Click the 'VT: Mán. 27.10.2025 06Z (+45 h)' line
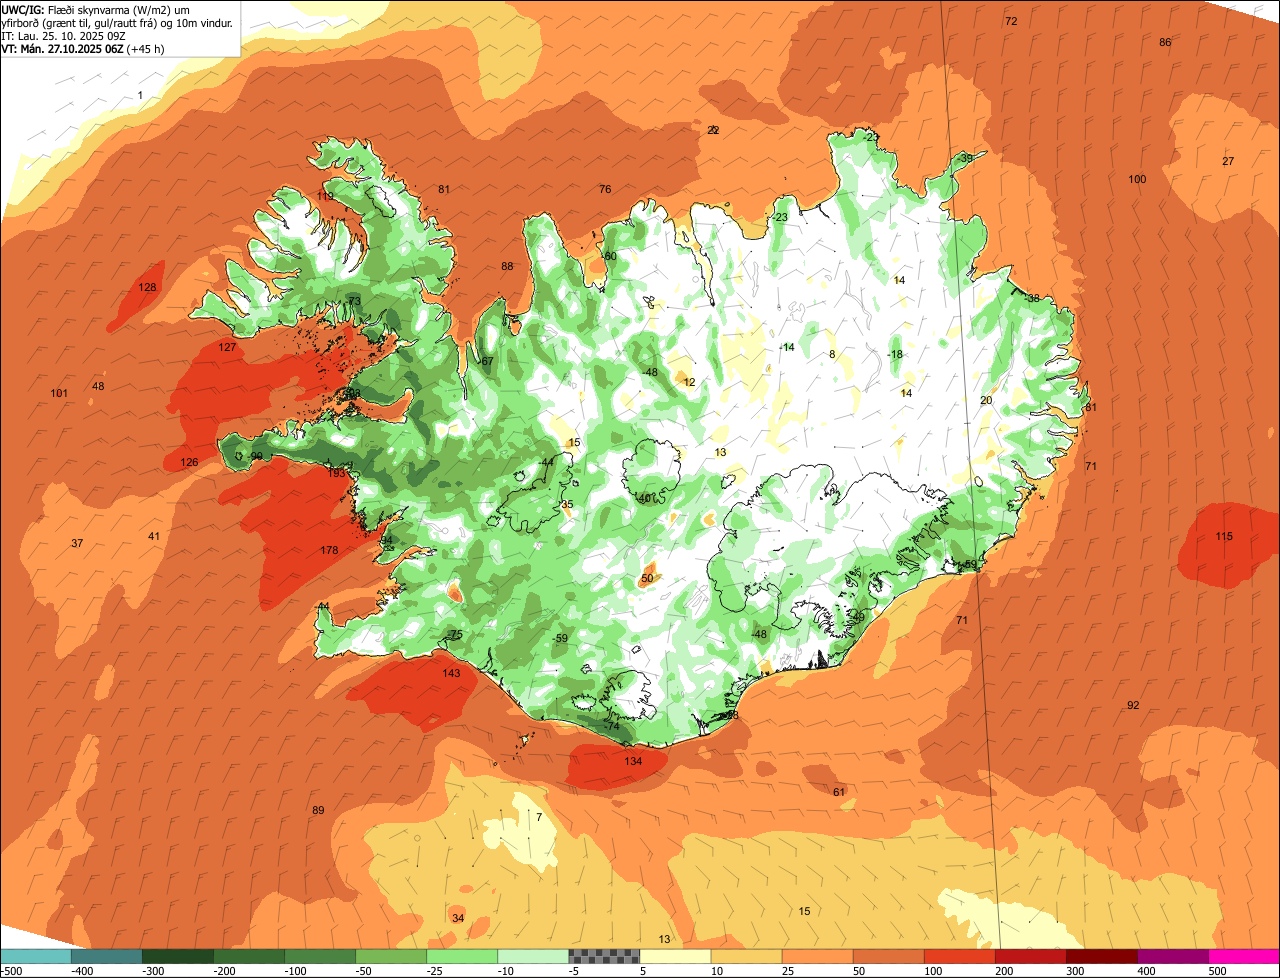Viewport: 1280px width, 978px height. 84,49
